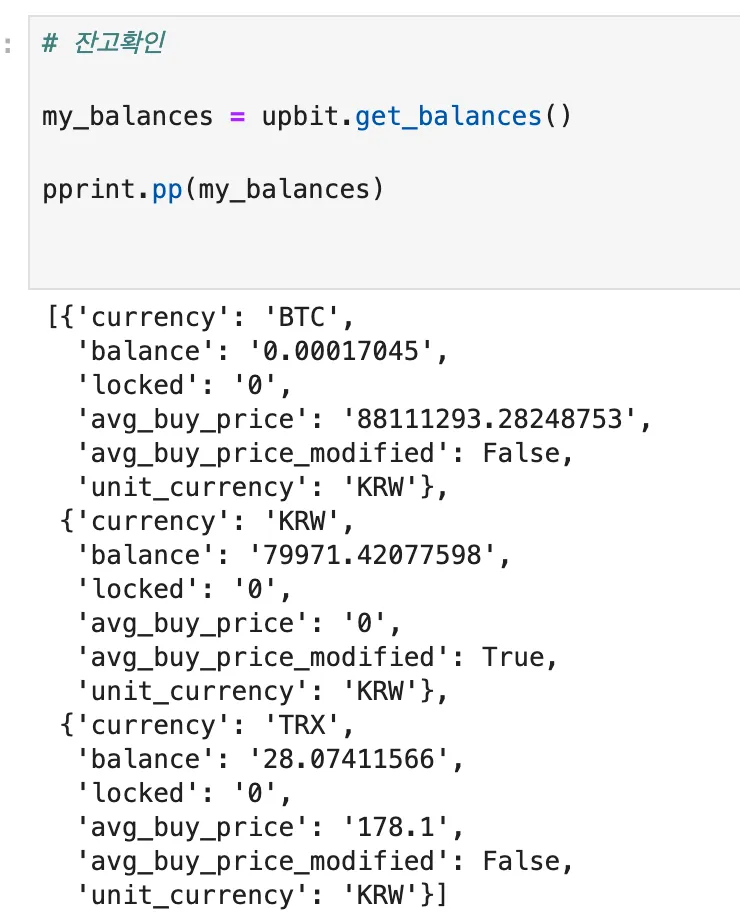Image resolution: width=740 pixels, height=916 pixels.
Task: Click the get_balances method name
Action: click(447, 116)
